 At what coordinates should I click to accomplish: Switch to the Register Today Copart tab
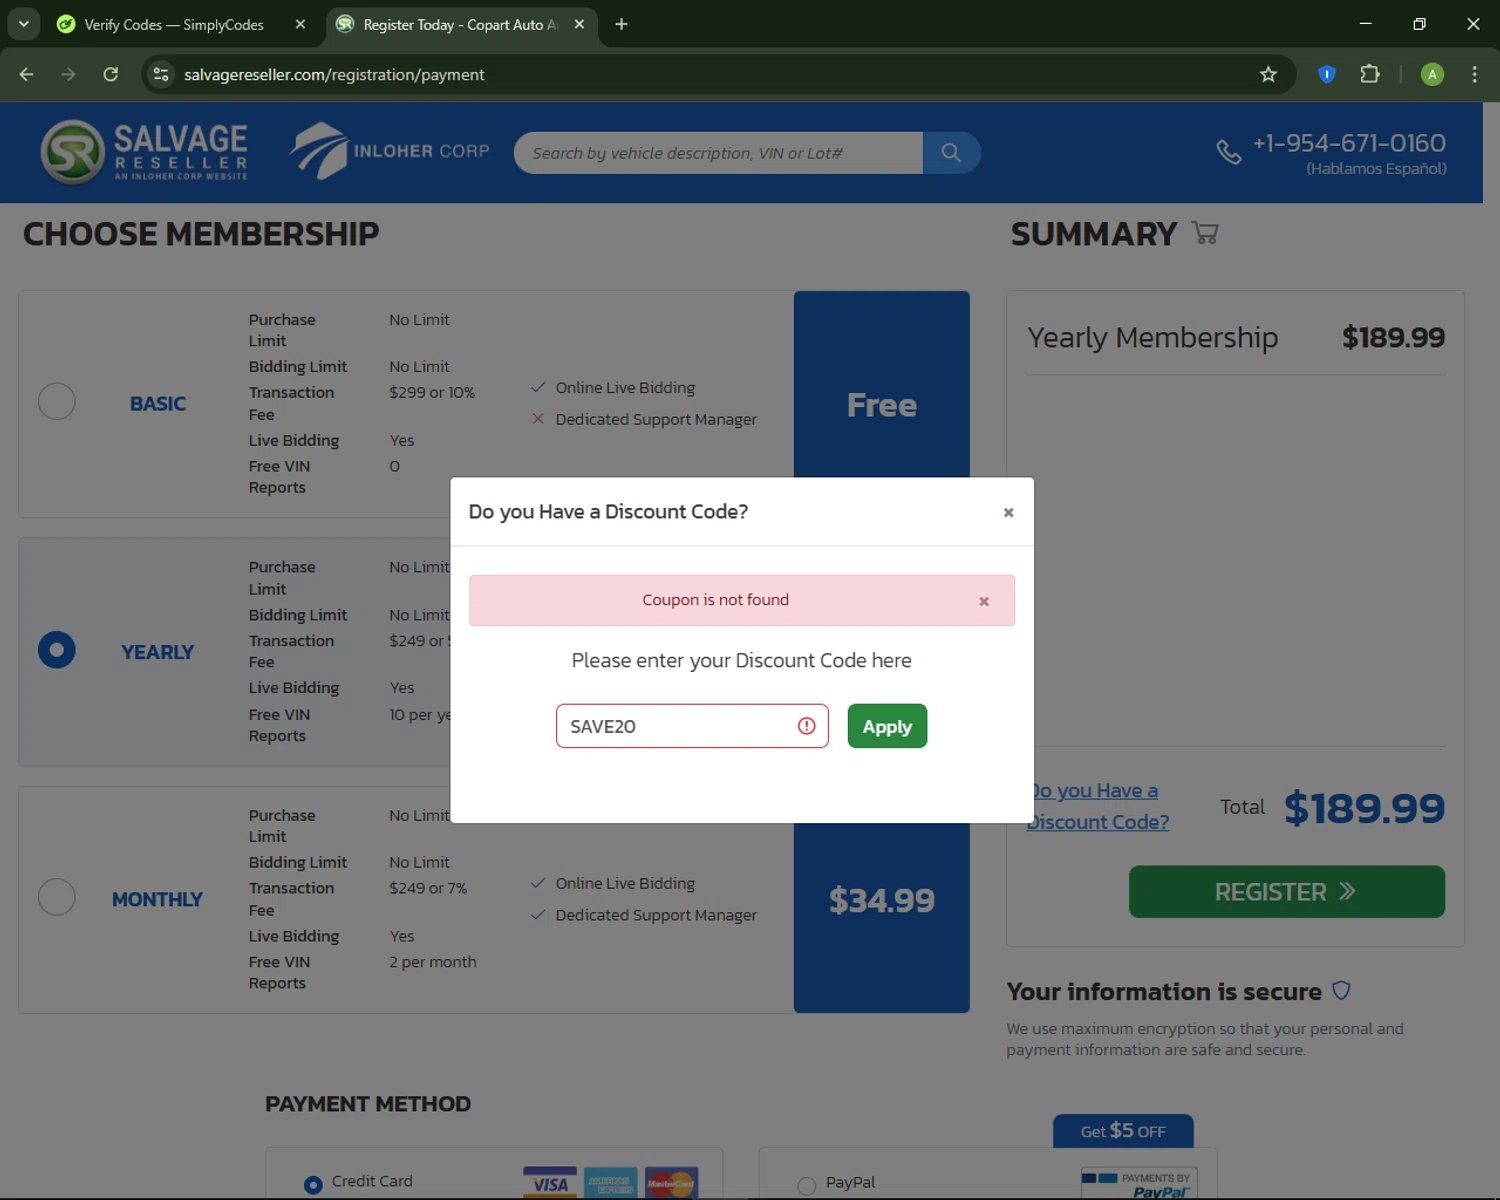point(460,24)
